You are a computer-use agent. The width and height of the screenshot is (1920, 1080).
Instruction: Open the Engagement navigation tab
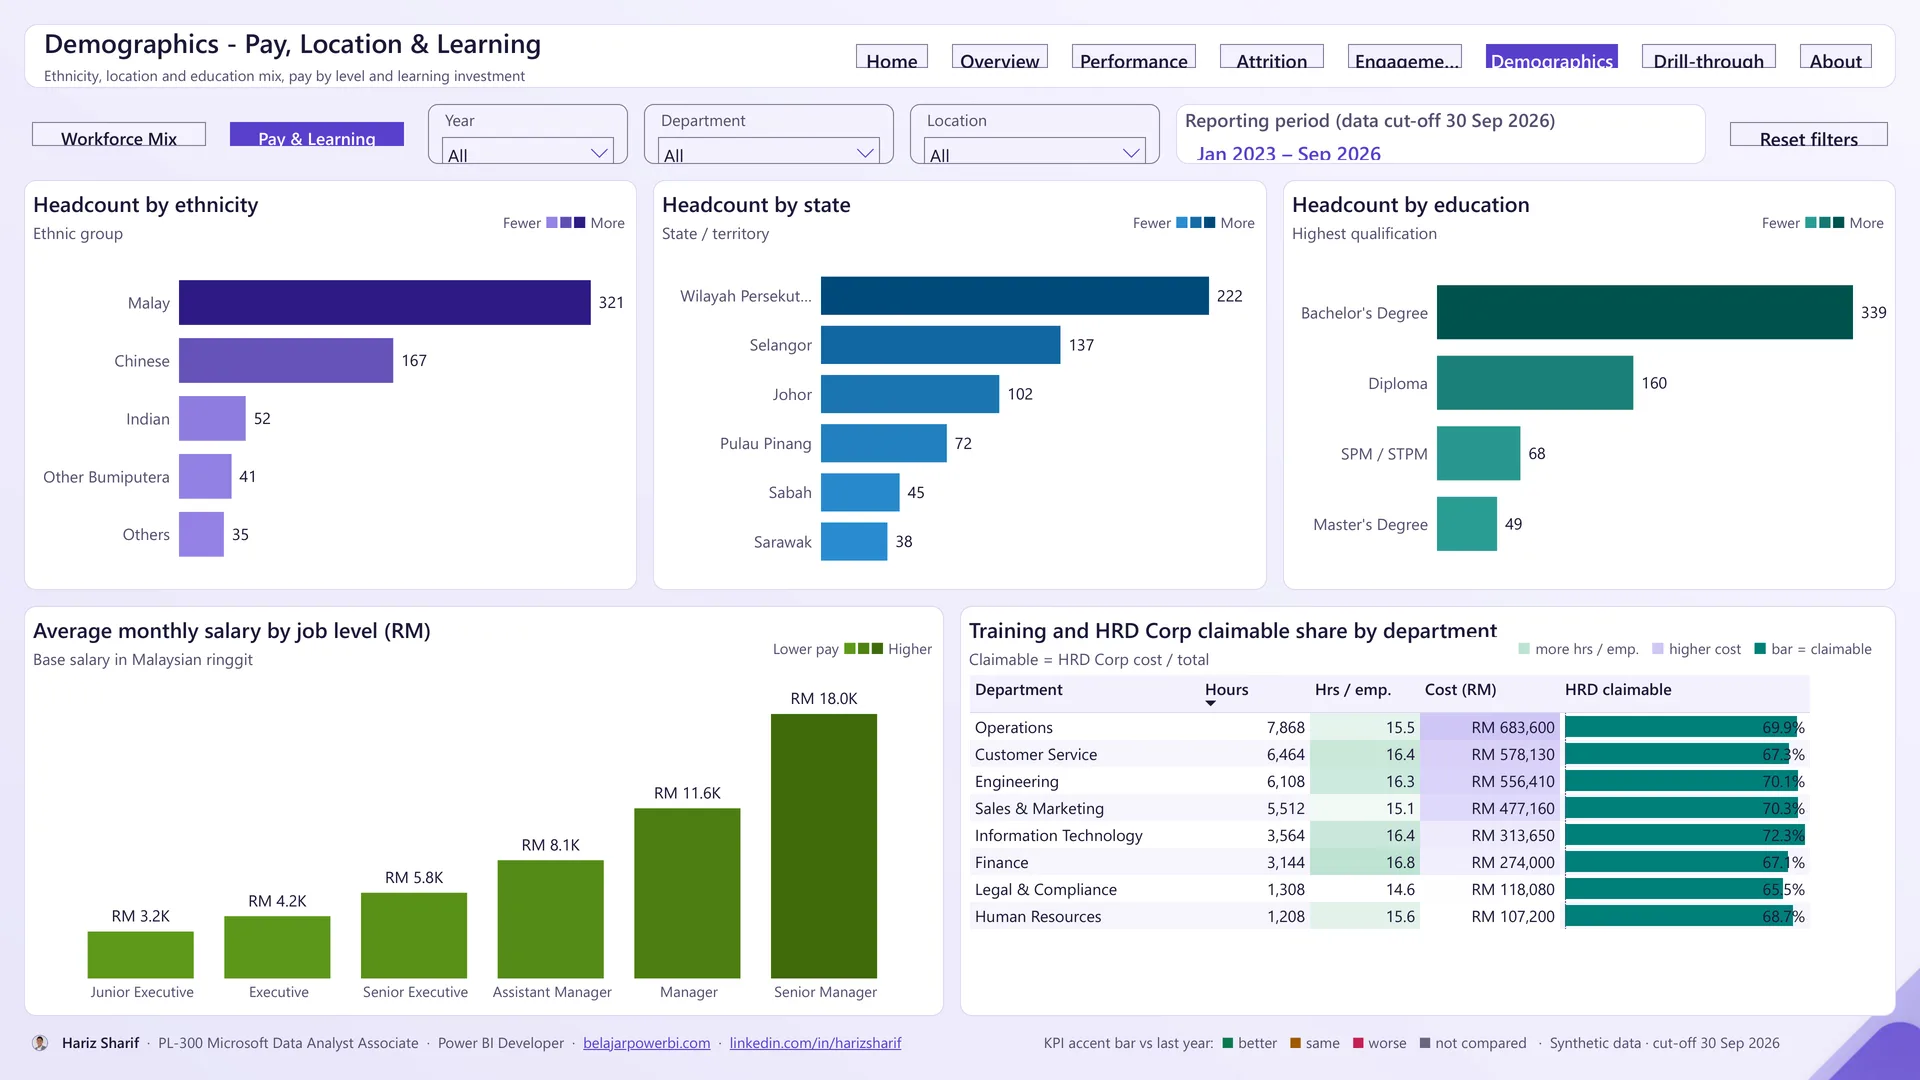click(1404, 57)
